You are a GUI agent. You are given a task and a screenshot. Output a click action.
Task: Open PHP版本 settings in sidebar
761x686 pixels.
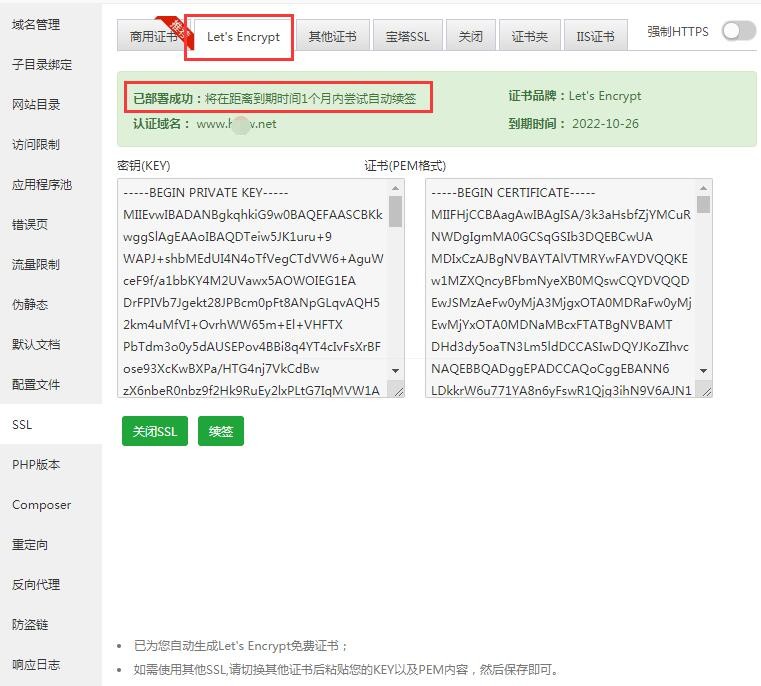[x=36, y=464]
